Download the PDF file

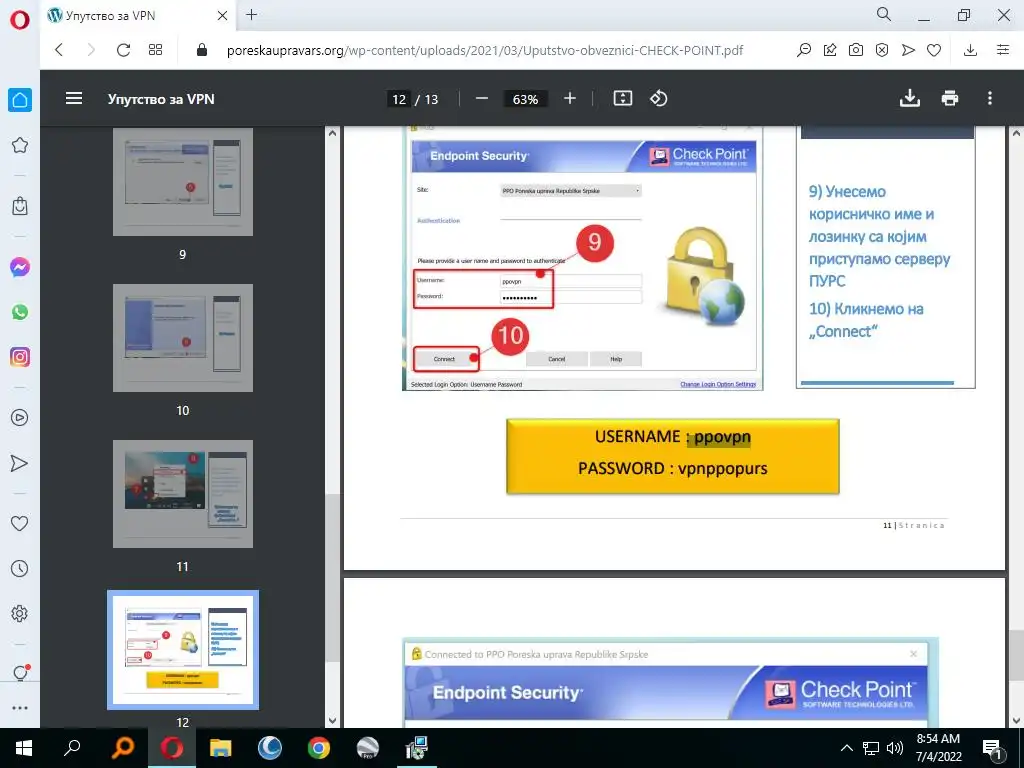910,98
